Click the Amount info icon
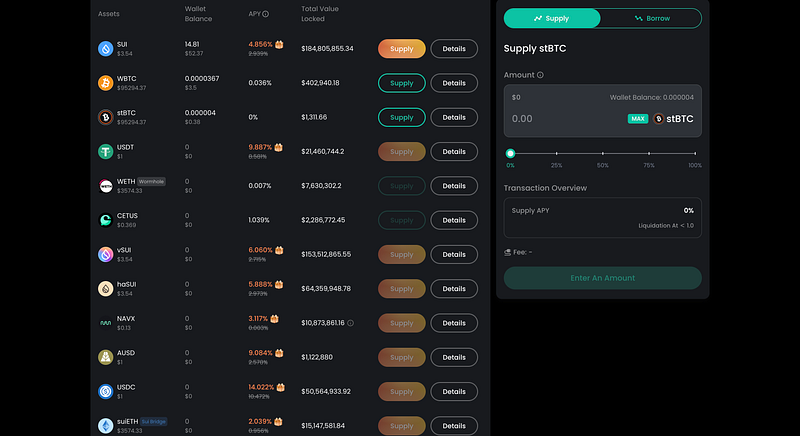This screenshot has height=436, width=800. pyautogui.click(x=540, y=75)
